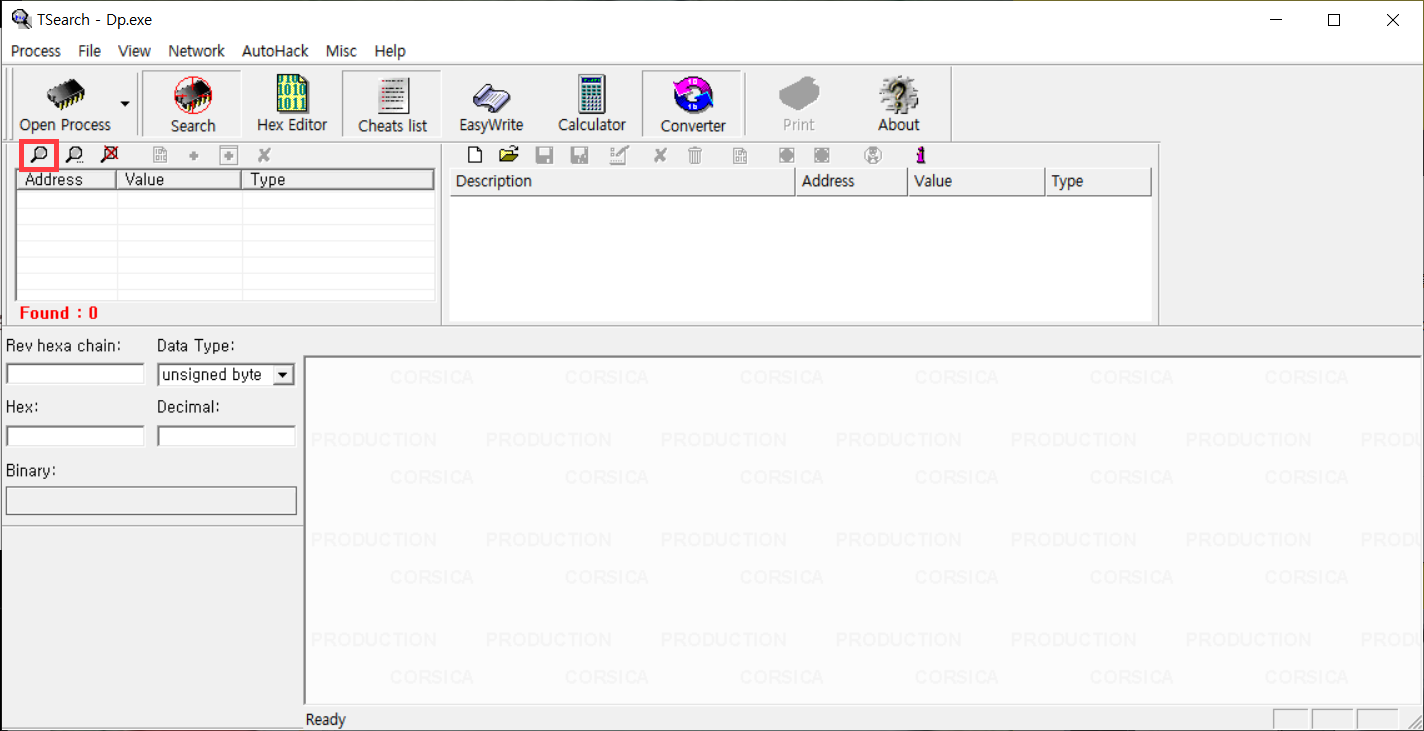The width and height of the screenshot is (1424, 731).
Task: Create a new cheat list file
Action: [475, 155]
